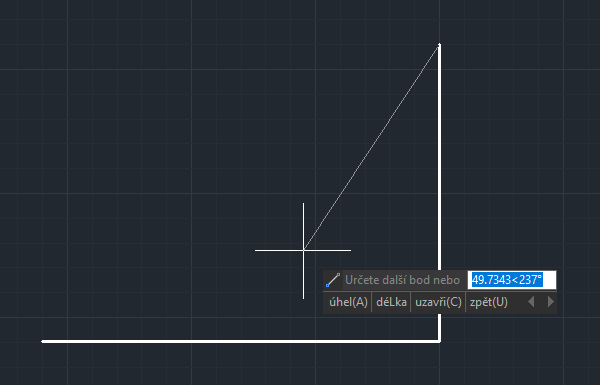This screenshot has height=385, width=600.
Task: Click the vertical white line above the prompt
Action: click(440, 157)
